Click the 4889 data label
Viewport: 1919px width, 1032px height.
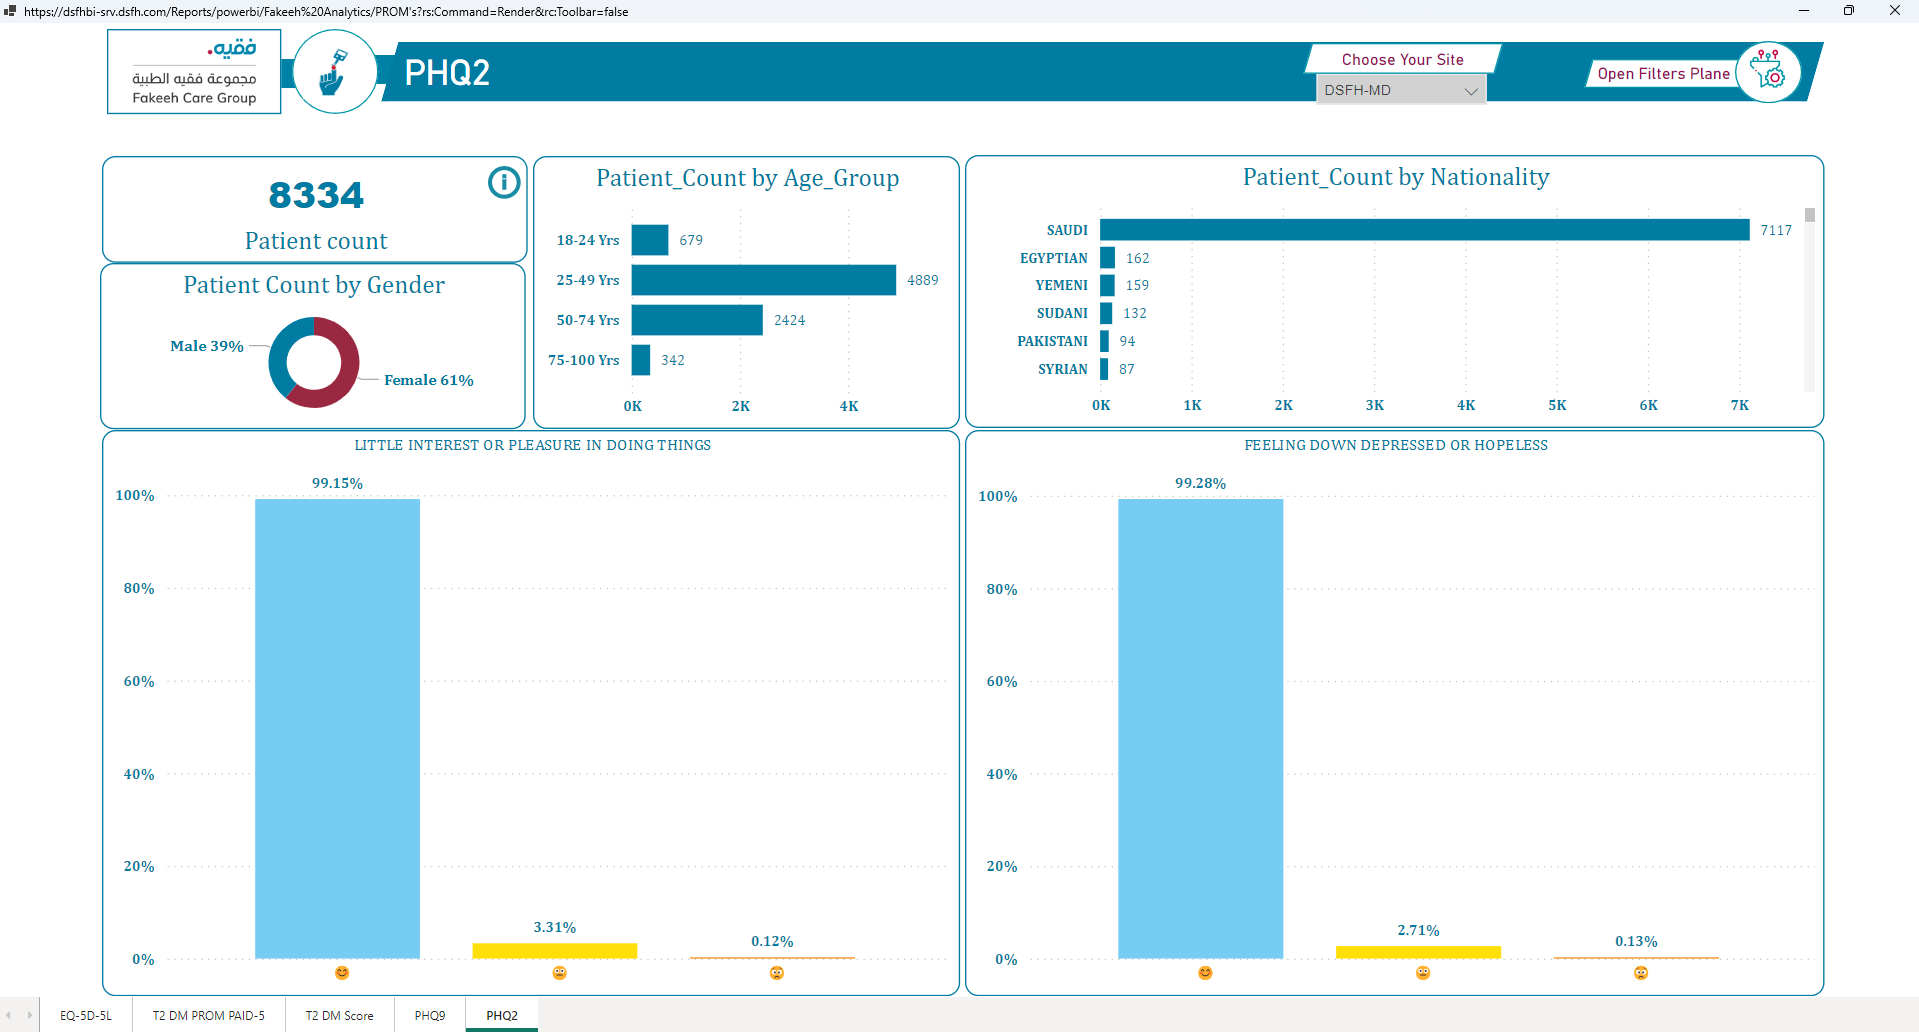pos(923,280)
